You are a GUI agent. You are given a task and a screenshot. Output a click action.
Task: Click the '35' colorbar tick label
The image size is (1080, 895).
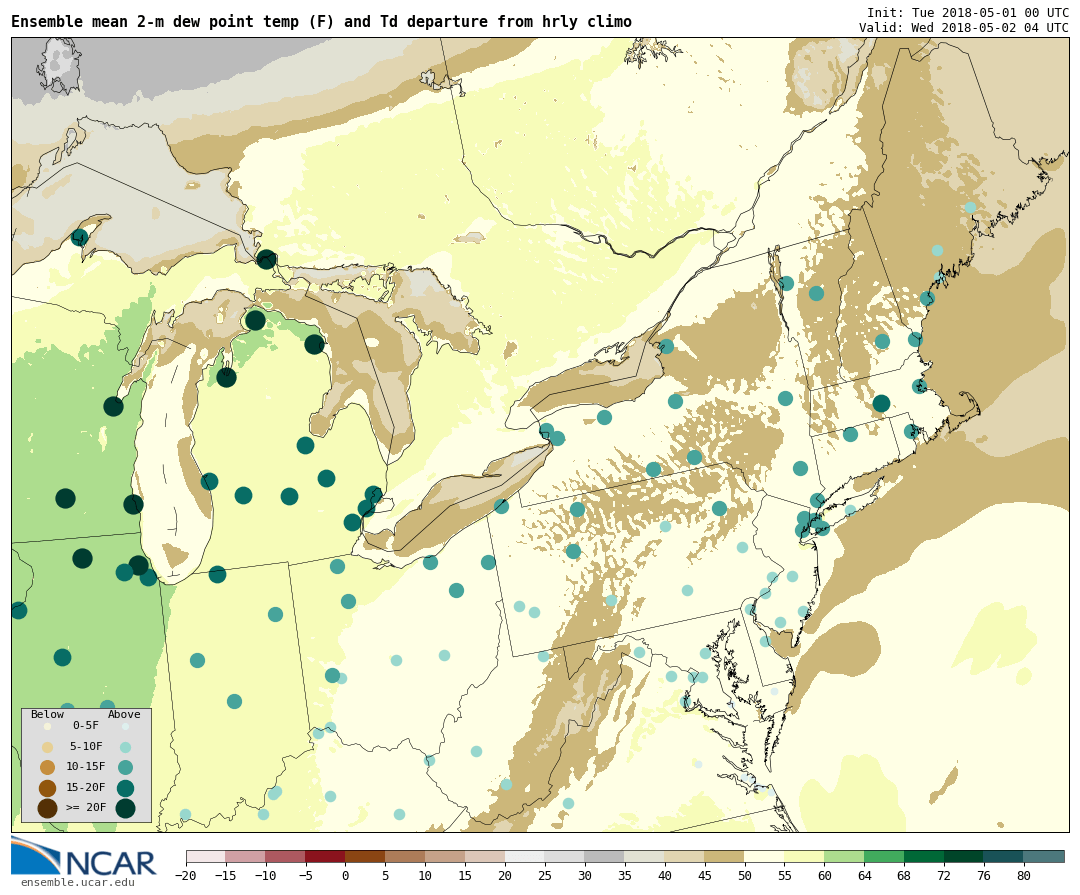pos(625,876)
